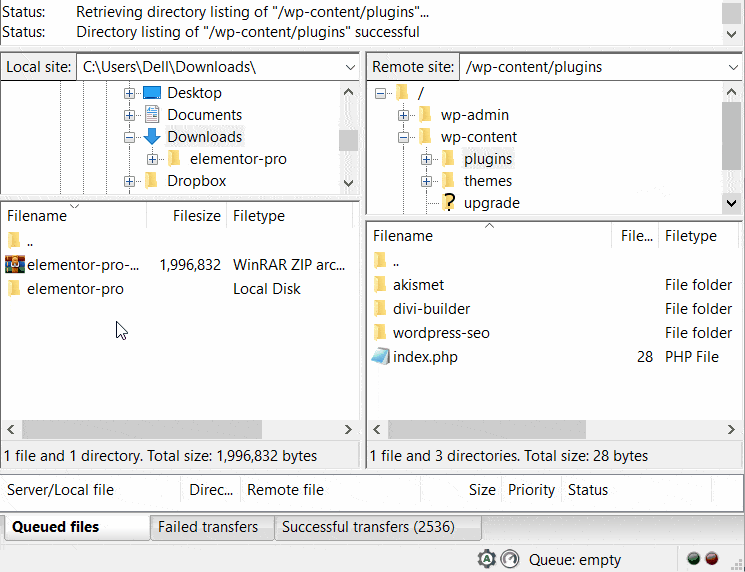Select the index.php file name
745x572 pixels.
click(425, 357)
